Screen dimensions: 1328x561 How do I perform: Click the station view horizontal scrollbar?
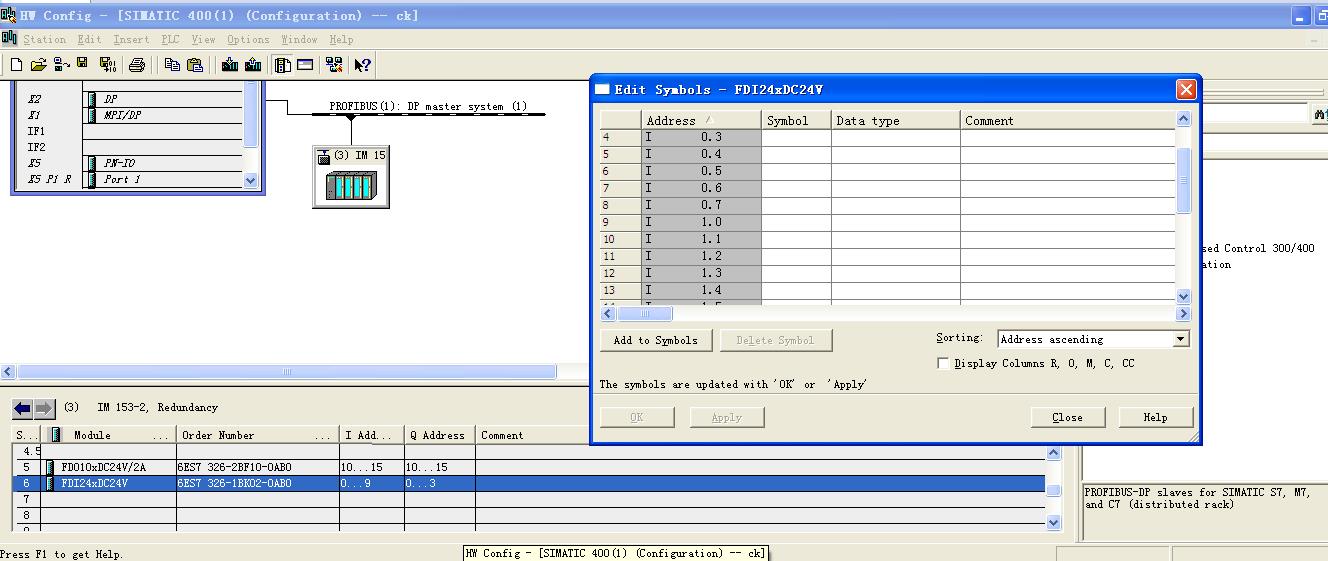(287, 372)
